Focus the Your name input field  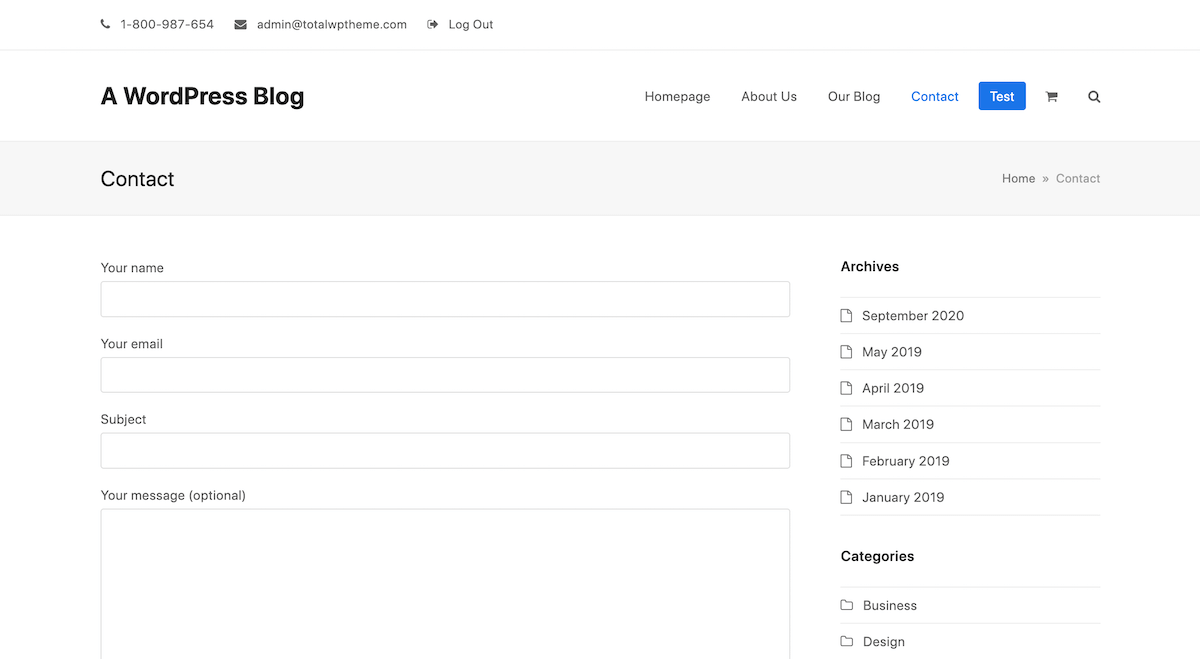[x=445, y=299]
